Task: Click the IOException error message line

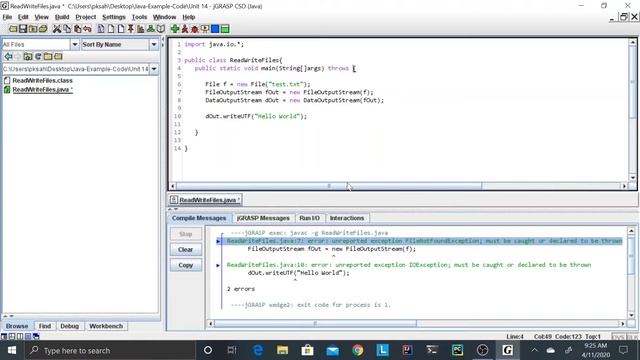Action: click(409, 265)
